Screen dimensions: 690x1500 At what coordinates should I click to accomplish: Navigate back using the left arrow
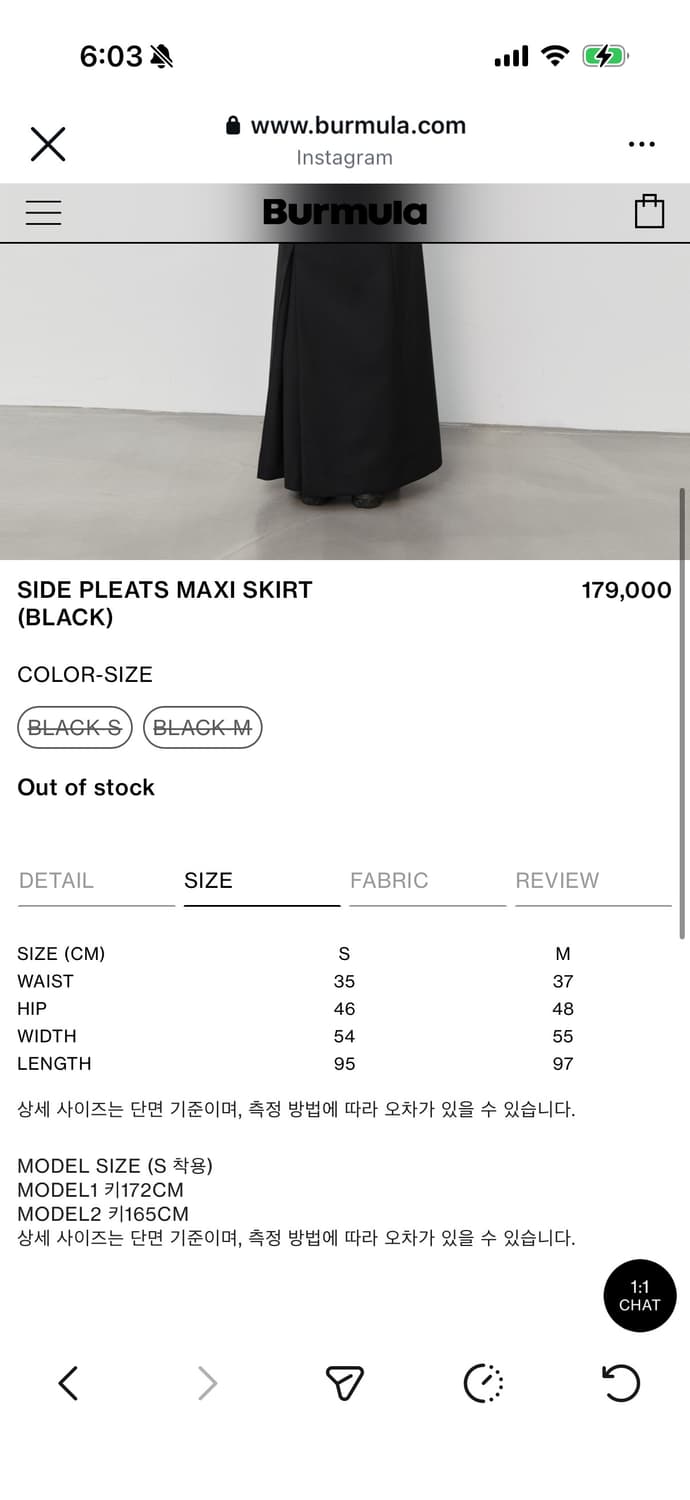pyautogui.click(x=68, y=1383)
